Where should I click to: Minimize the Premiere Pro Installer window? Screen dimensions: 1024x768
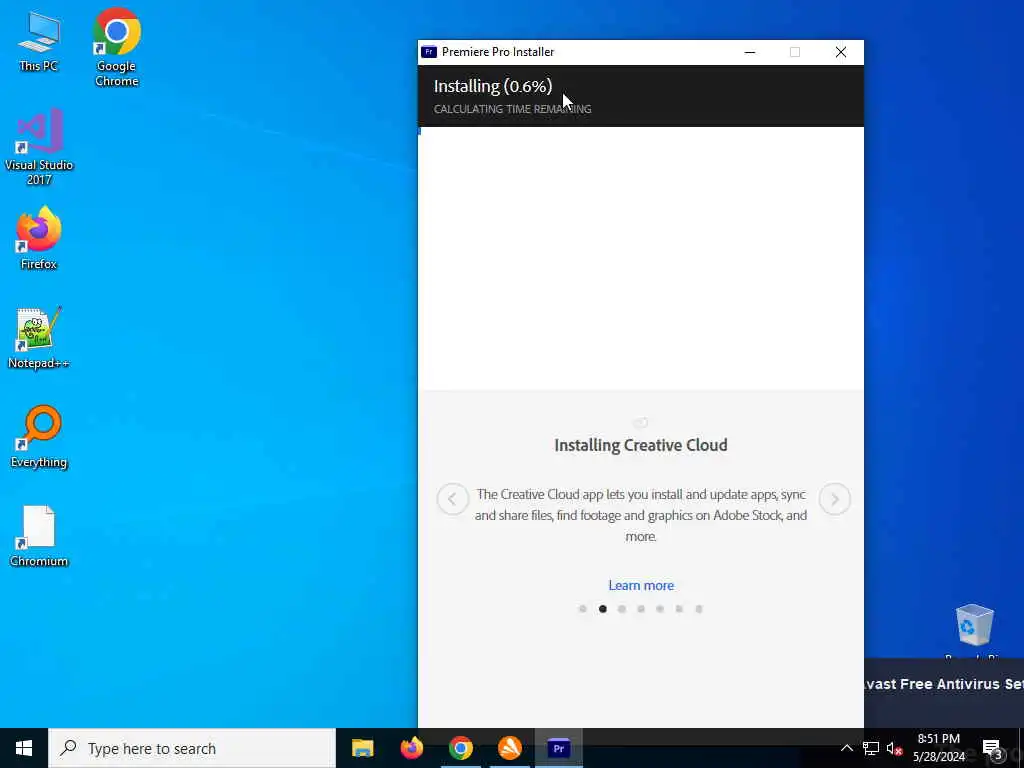coord(750,52)
